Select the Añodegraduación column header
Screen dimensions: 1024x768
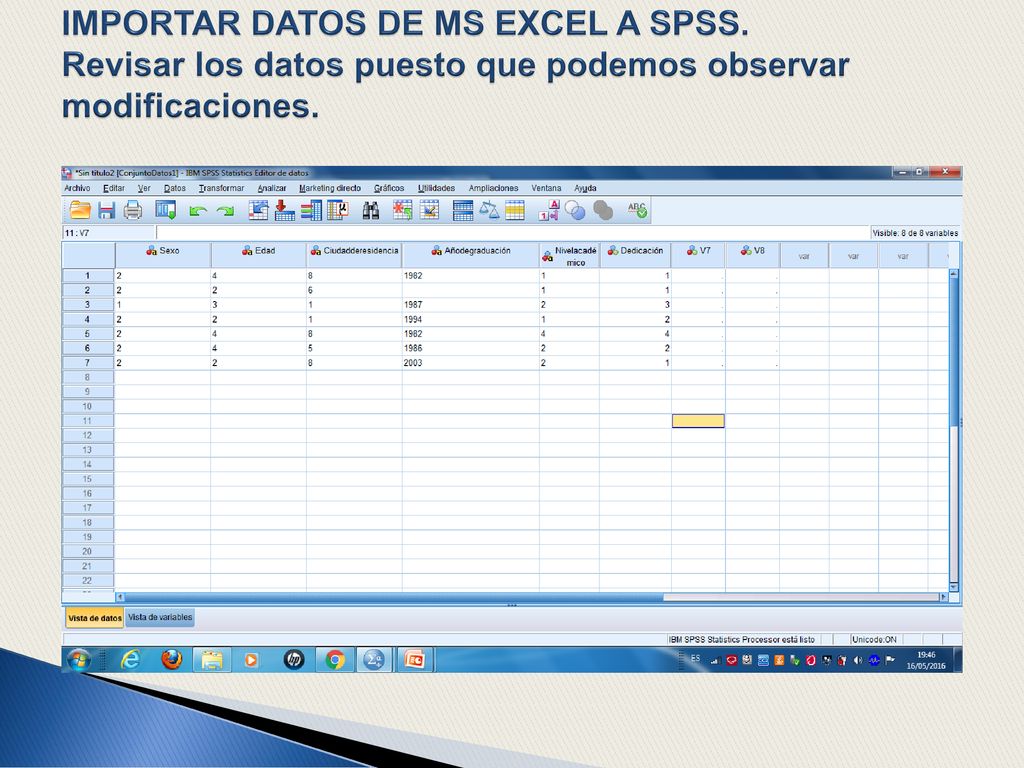471,255
